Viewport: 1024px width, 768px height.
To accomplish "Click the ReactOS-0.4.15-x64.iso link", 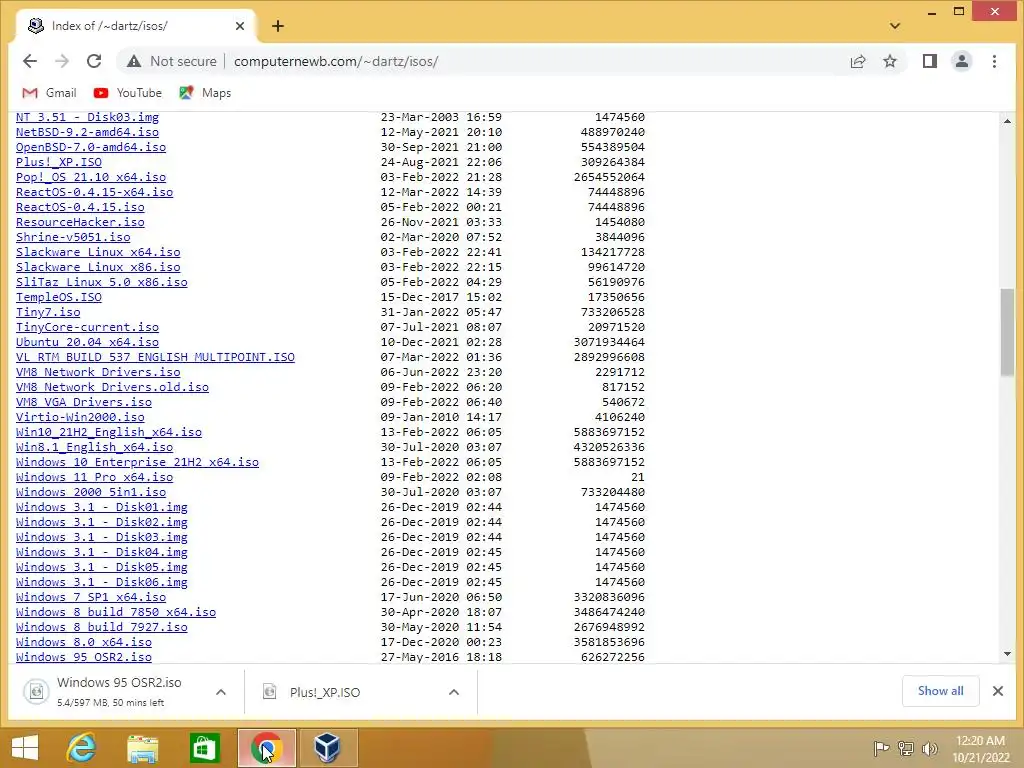I will point(95,192).
